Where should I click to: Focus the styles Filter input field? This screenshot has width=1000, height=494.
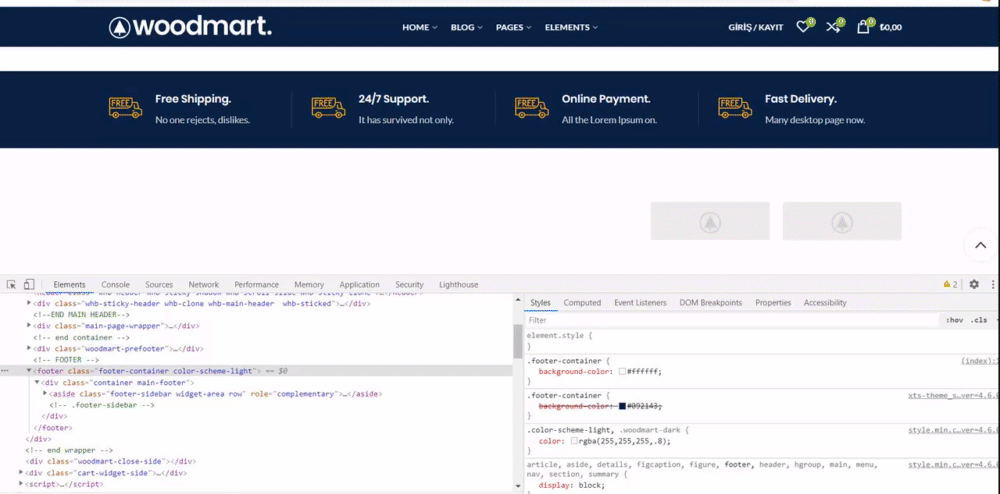732,320
